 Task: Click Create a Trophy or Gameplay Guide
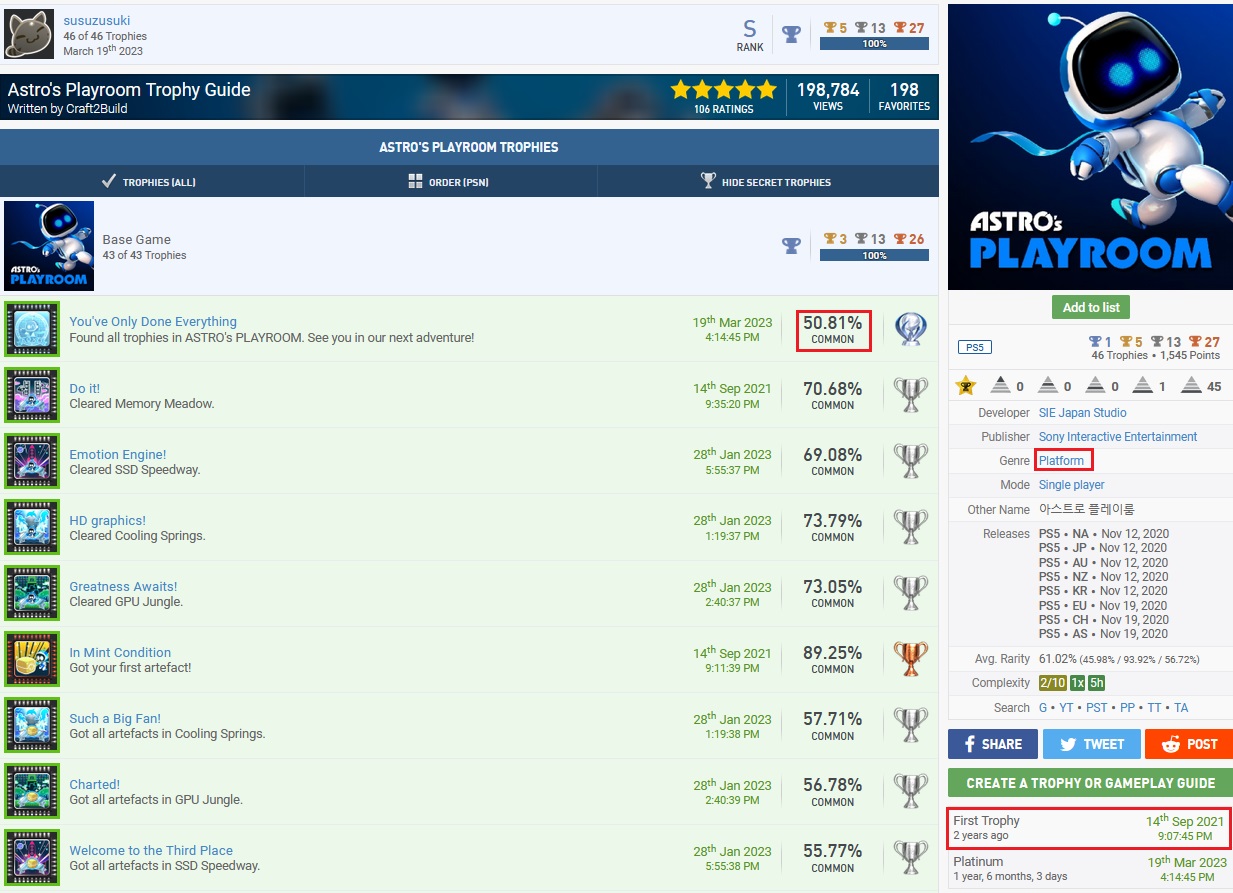[1090, 783]
